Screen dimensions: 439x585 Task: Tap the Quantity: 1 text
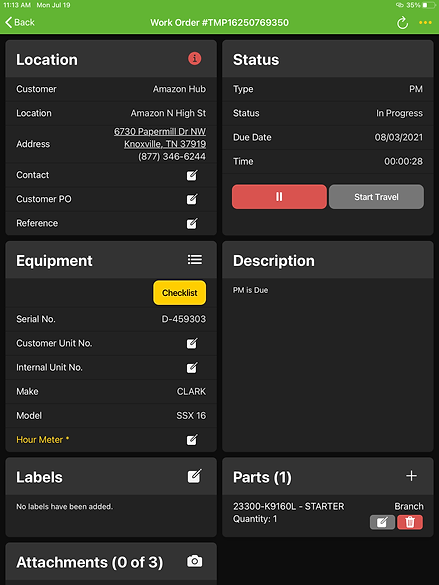coord(255,519)
